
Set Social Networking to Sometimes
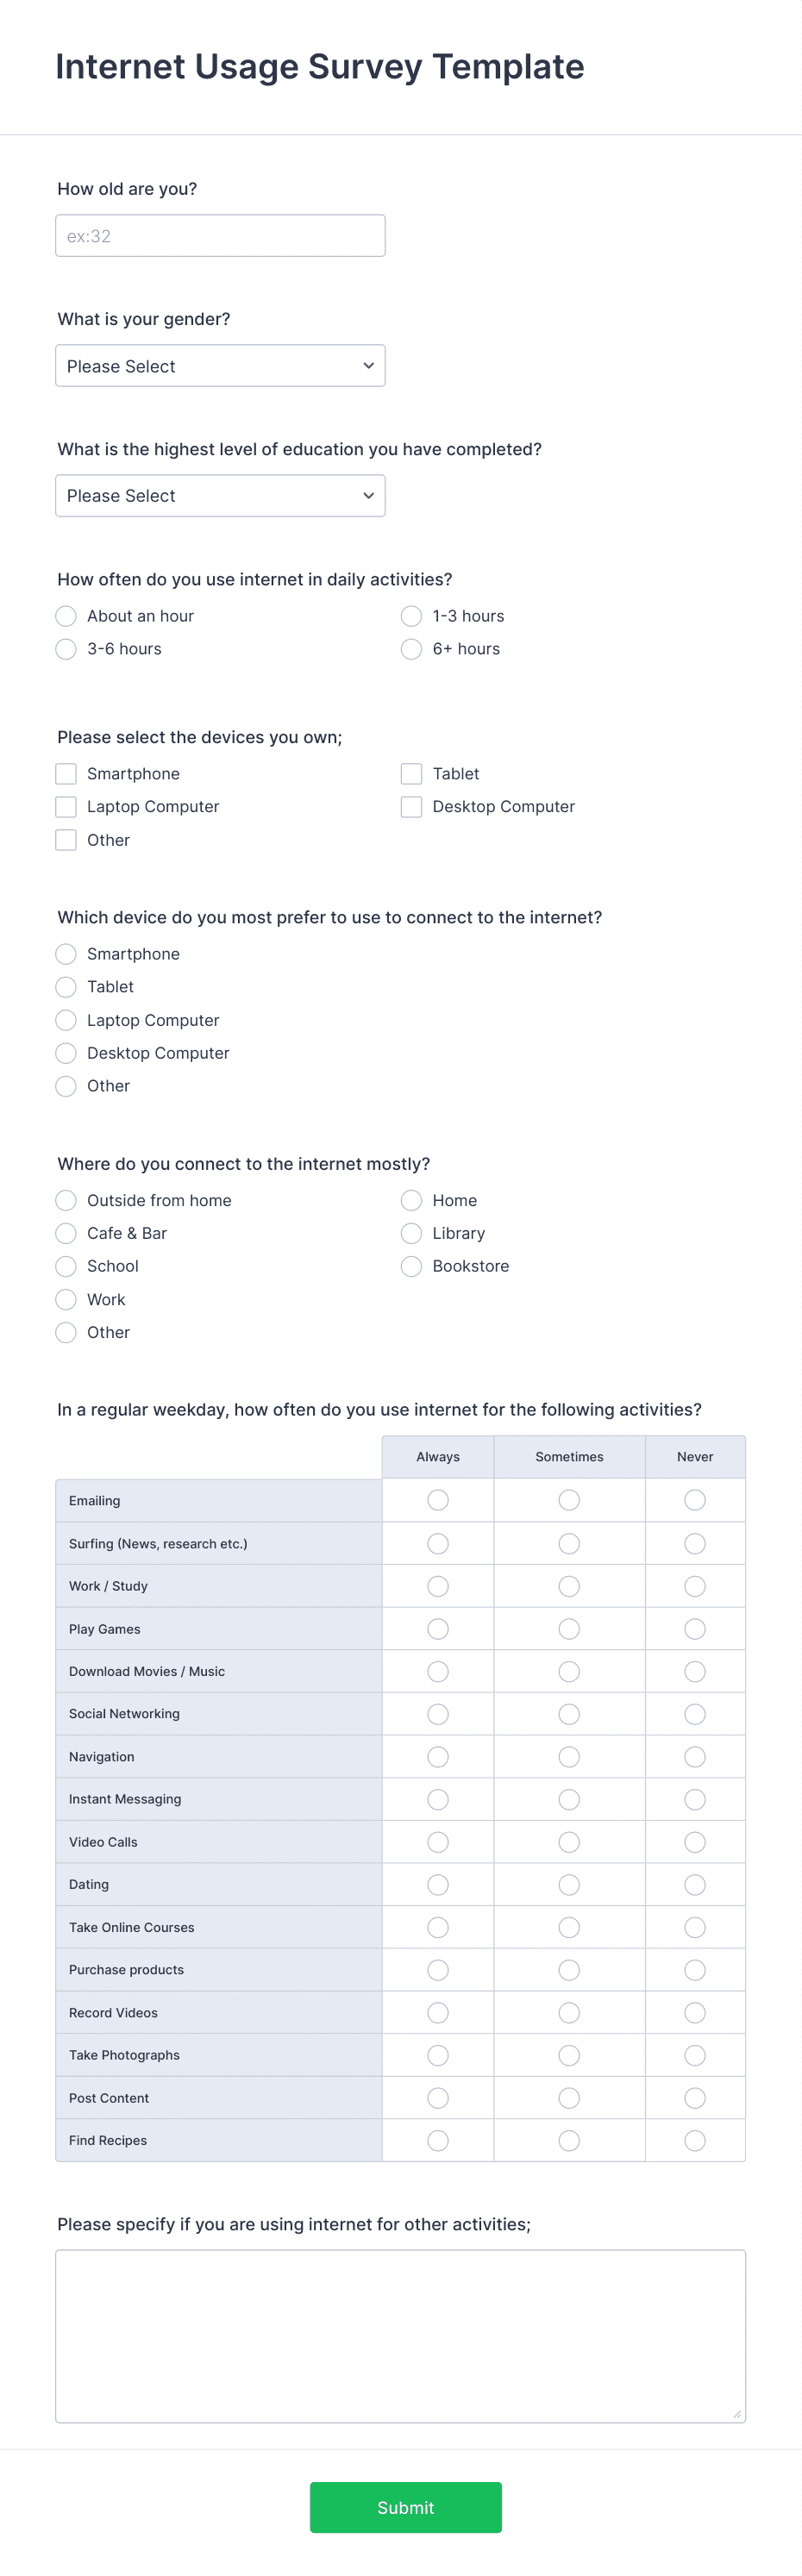click(x=568, y=1713)
